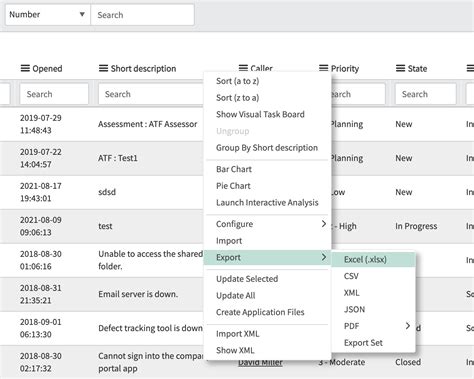Image resolution: width=474 pixels, height=379 pixels.
Task: Click the State column search box
Action: [x=426, y=94]
